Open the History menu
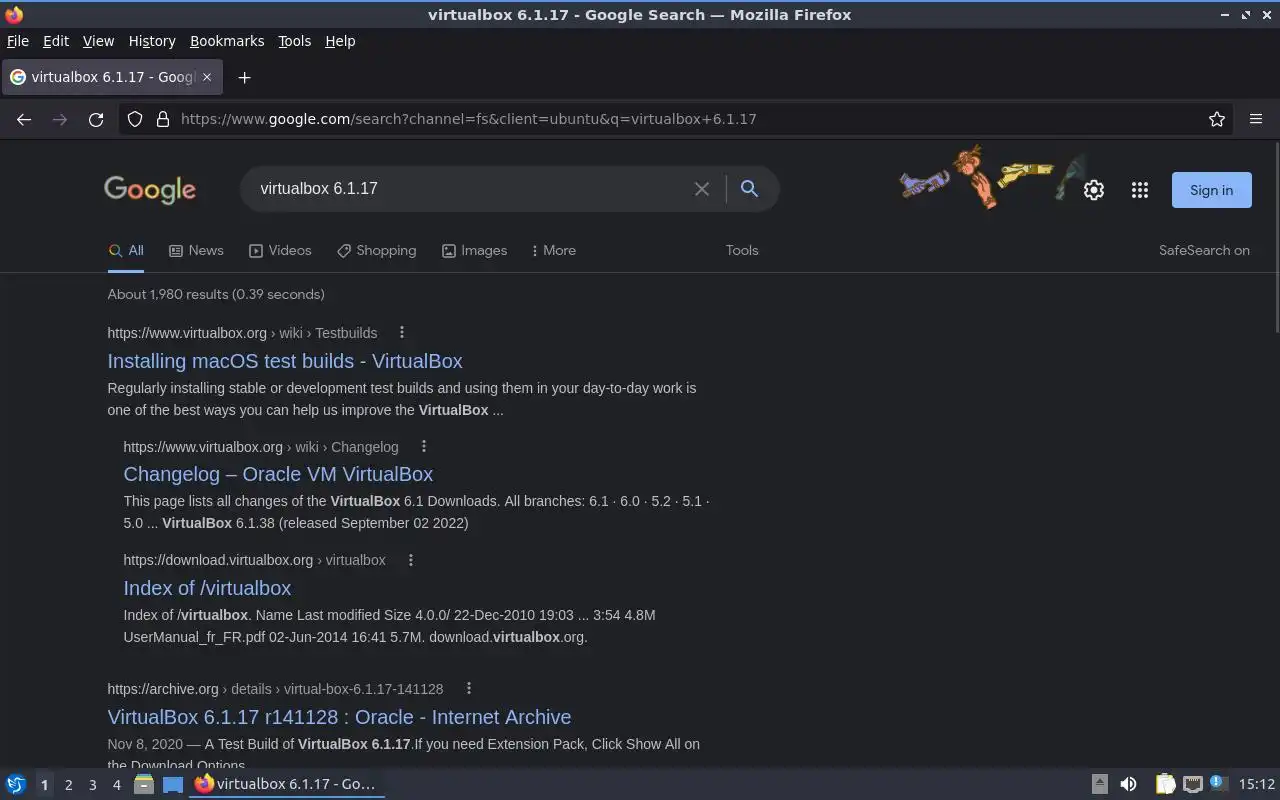This screenshot has height=800, width=1280. tap(152, 41)
